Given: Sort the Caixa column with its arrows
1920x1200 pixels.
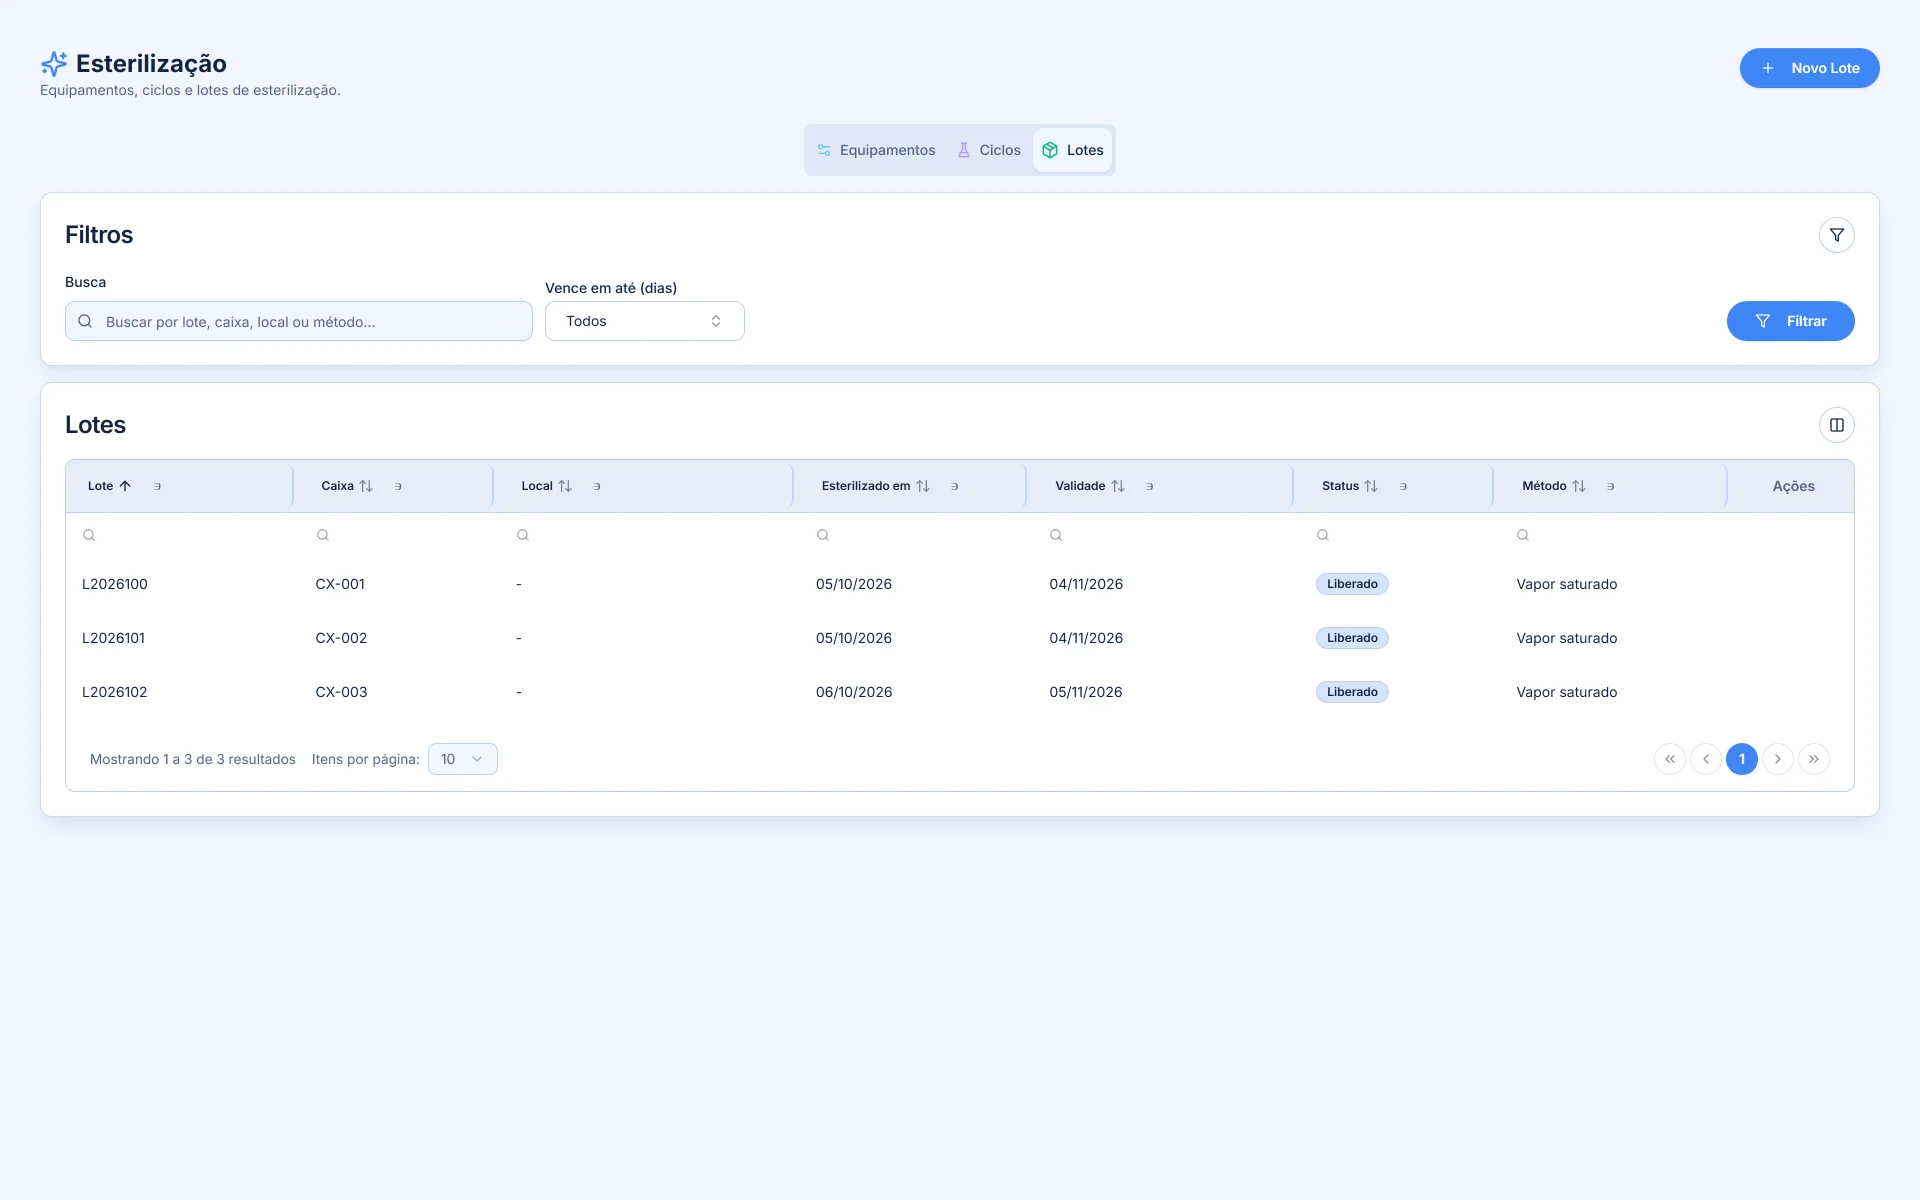Looking at the screenshot, I should point(366,486).
